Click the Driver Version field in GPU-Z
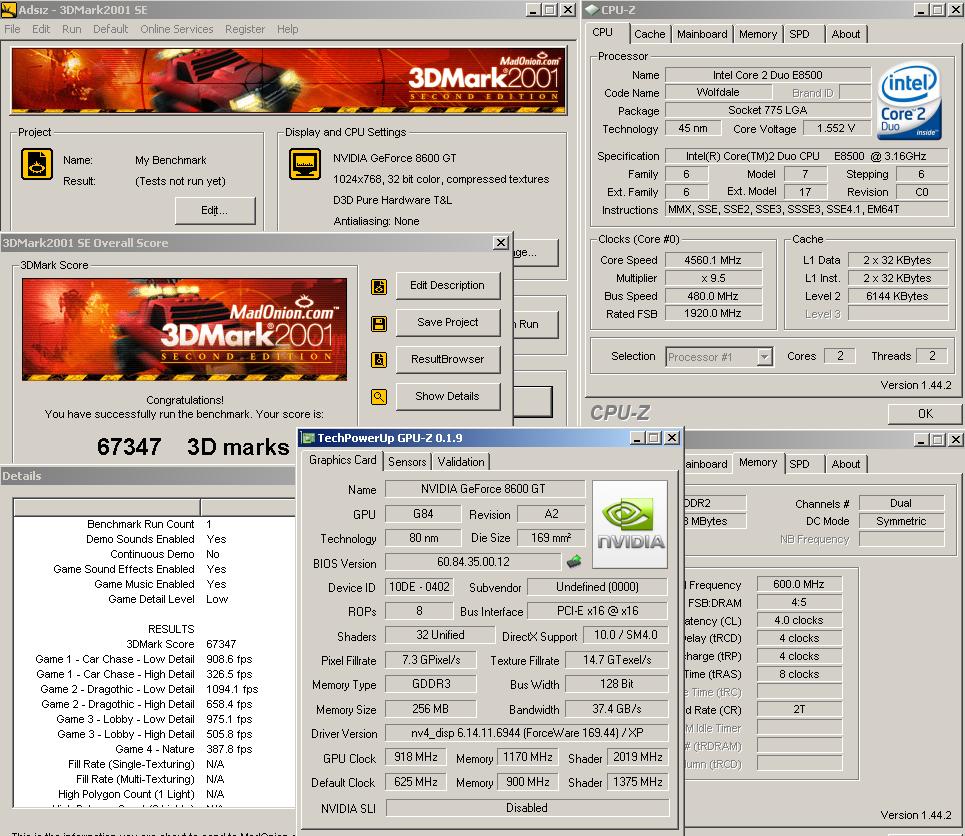 pos(527,733)
